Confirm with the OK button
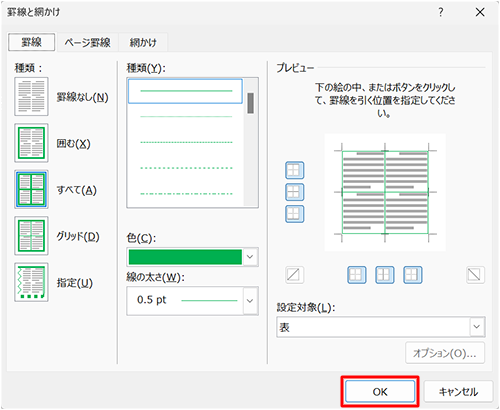The width and height of the screenshot is (500, 410). 380,392
